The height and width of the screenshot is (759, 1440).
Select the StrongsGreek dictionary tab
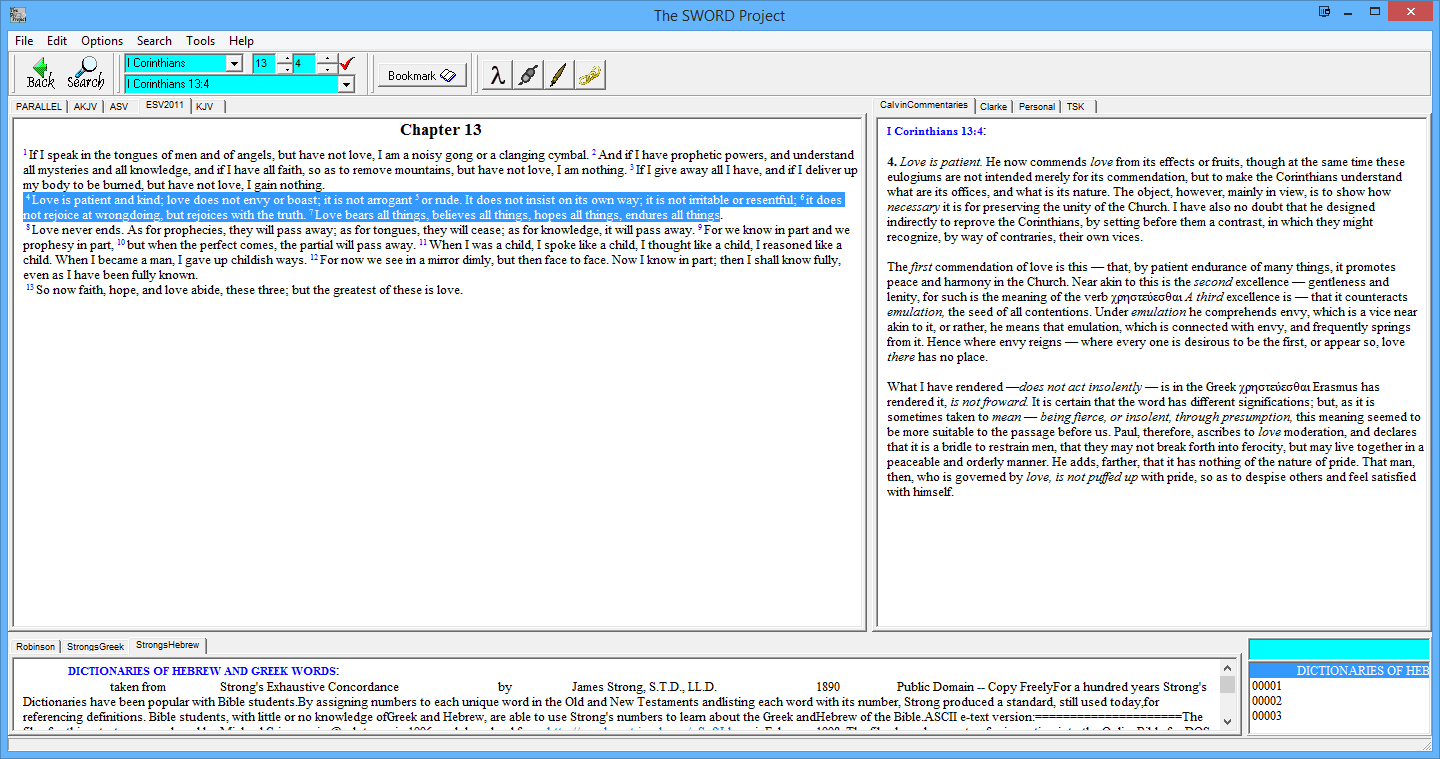[x=95, y=647]
